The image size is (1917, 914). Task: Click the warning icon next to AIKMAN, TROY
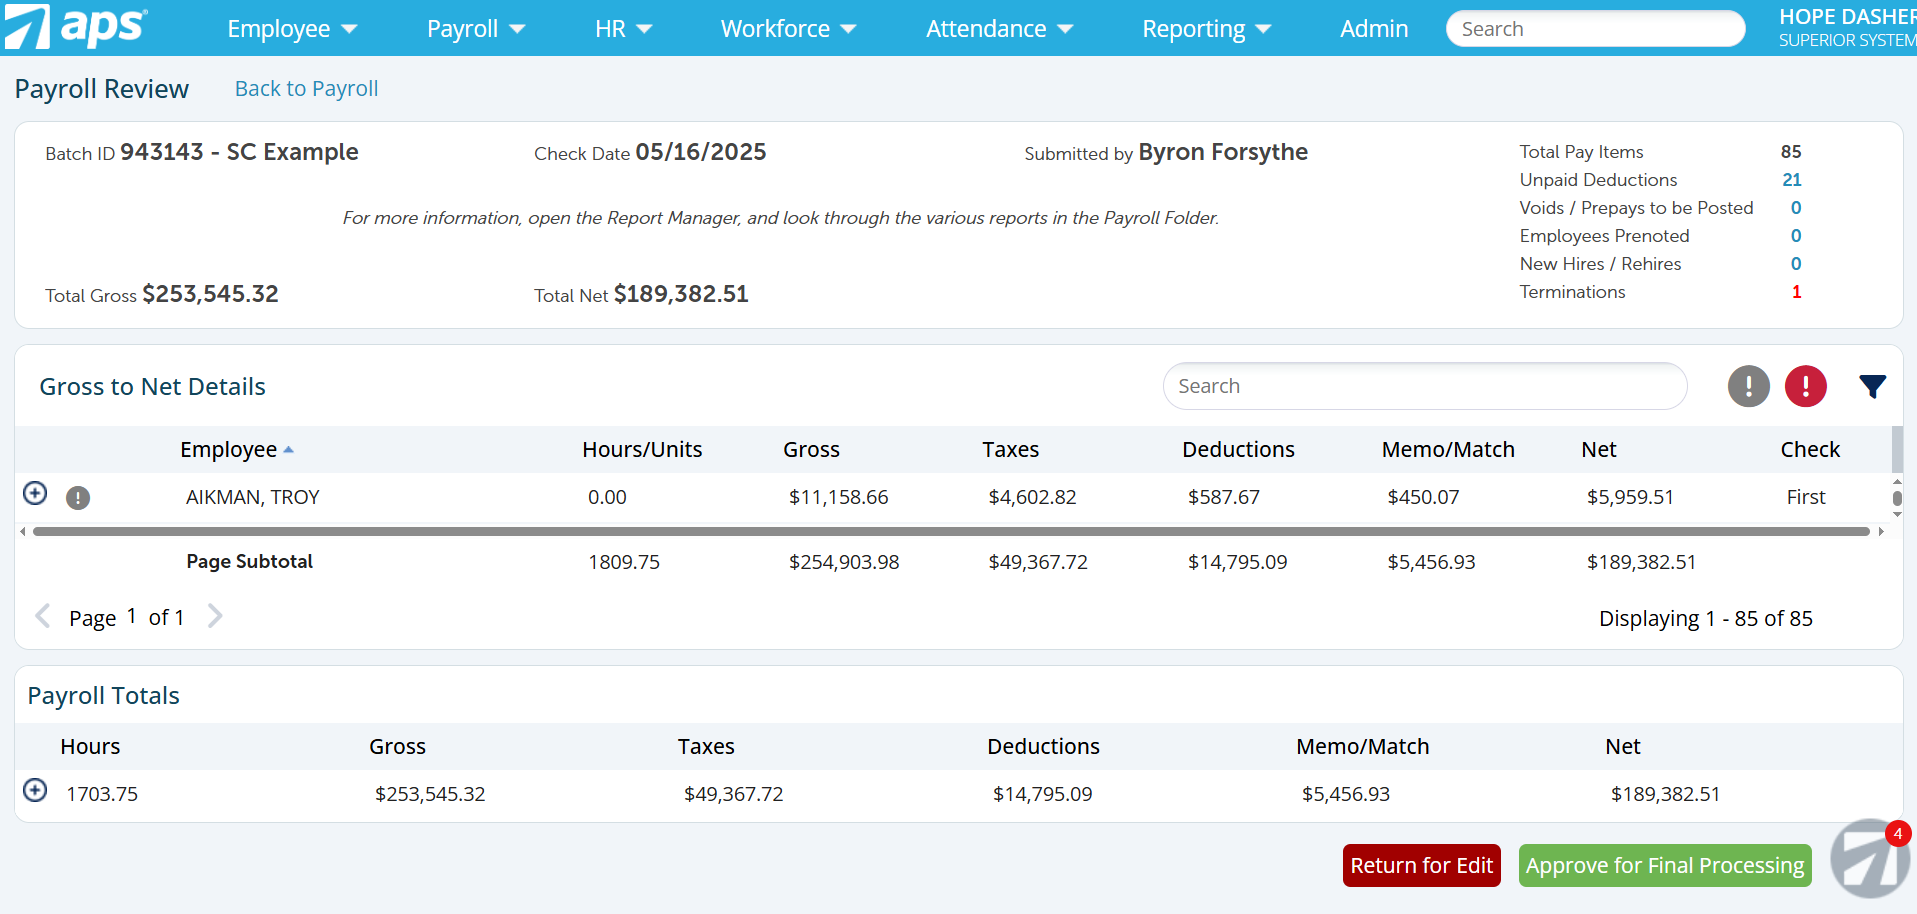point(78,498)
